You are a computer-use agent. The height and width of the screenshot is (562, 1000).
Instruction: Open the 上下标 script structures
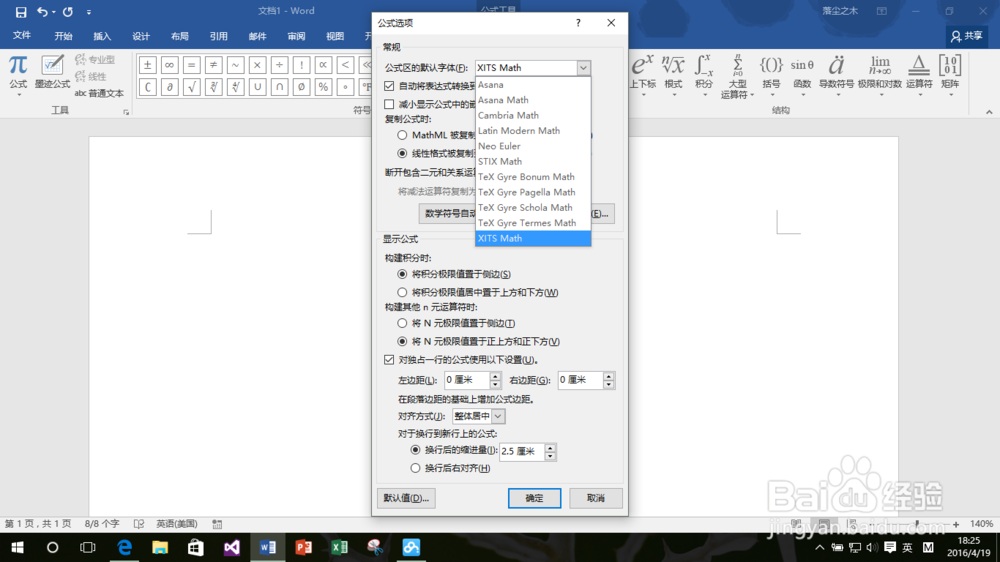point(643,75)
